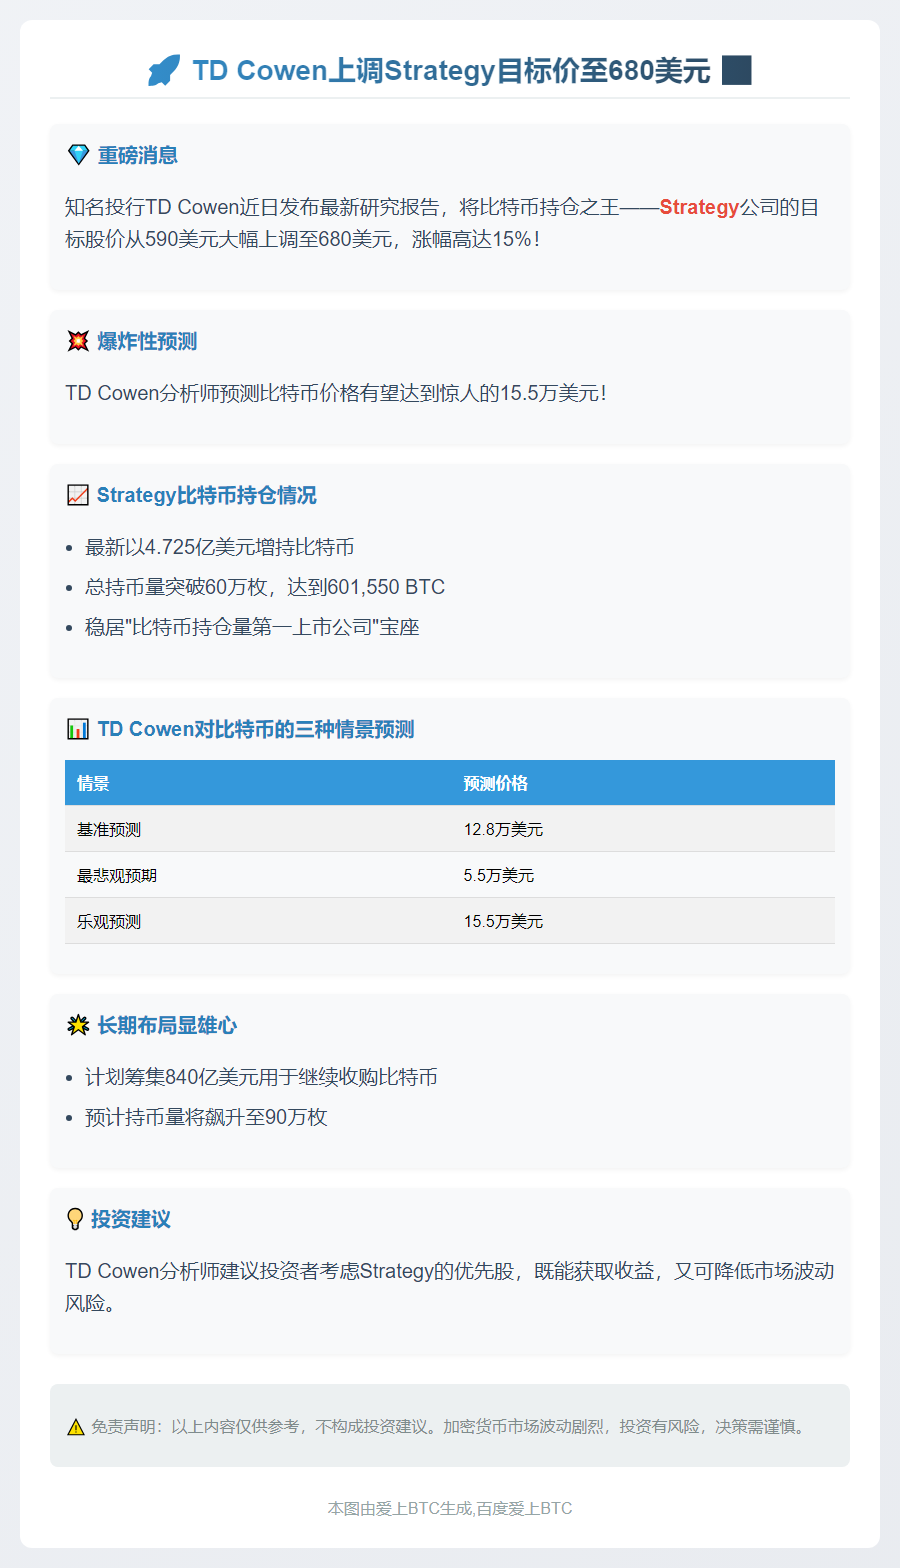Select heading TD Cowen对比特币的三种情景预测
The width and height of the screenshot is (900, 1568).
coord(256,729)
